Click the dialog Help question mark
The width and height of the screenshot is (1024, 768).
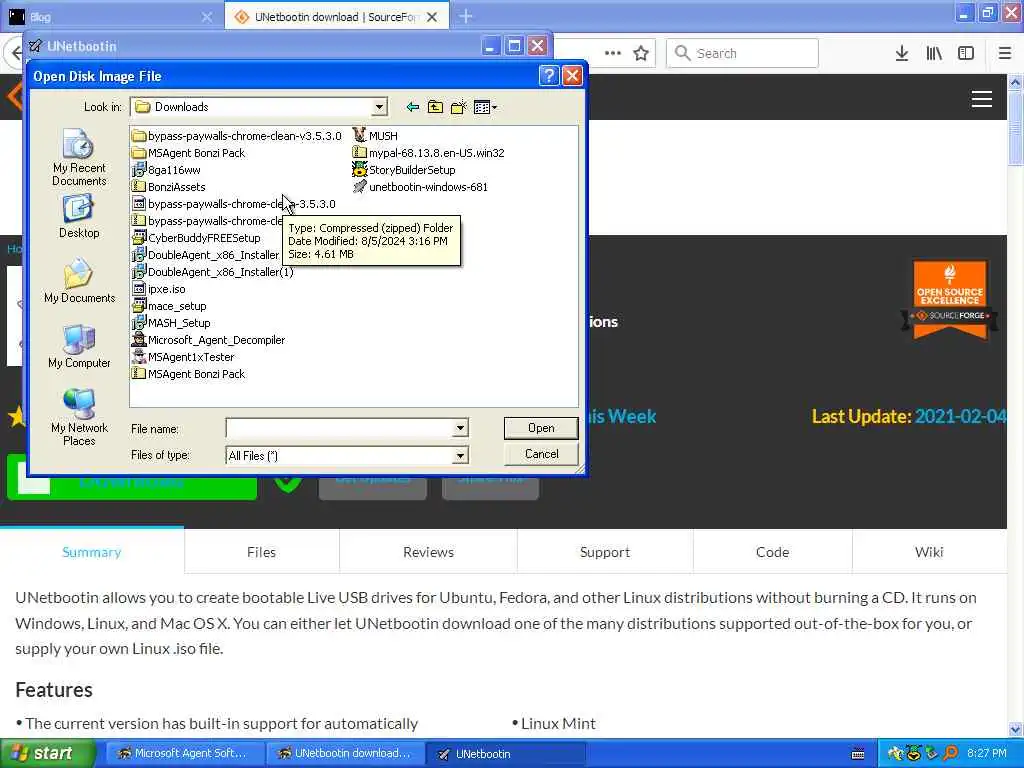pyautogui.click(x=549, y=76)
